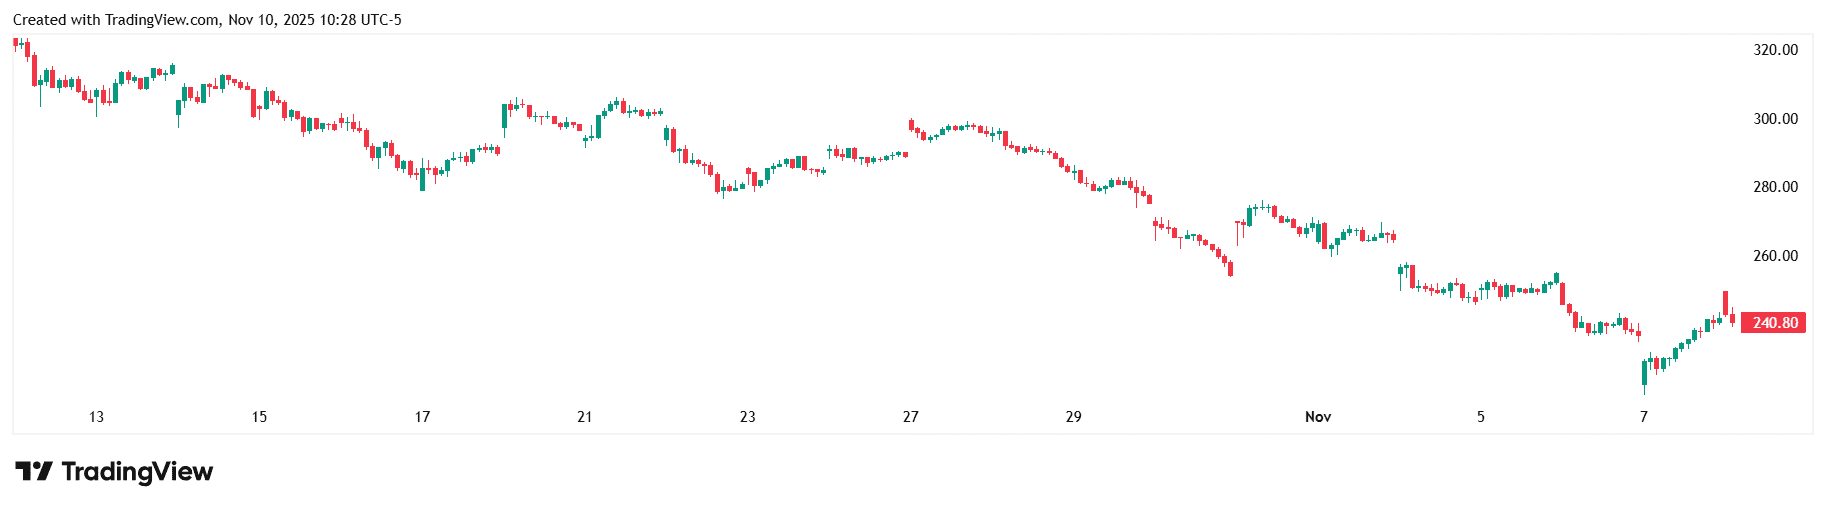
Task: Select date label 27 on time axis
Action: pyautogui.click(x=911, y=417)
